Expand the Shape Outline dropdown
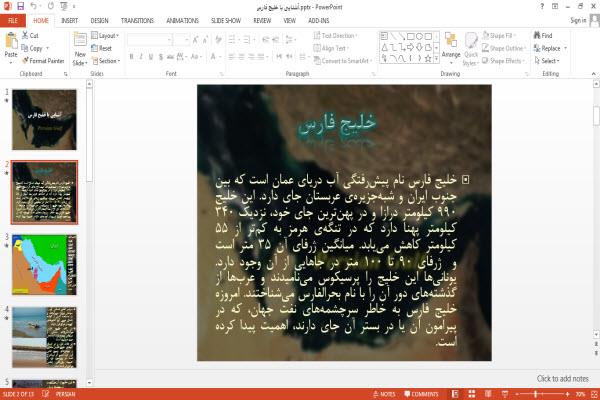 504,48
